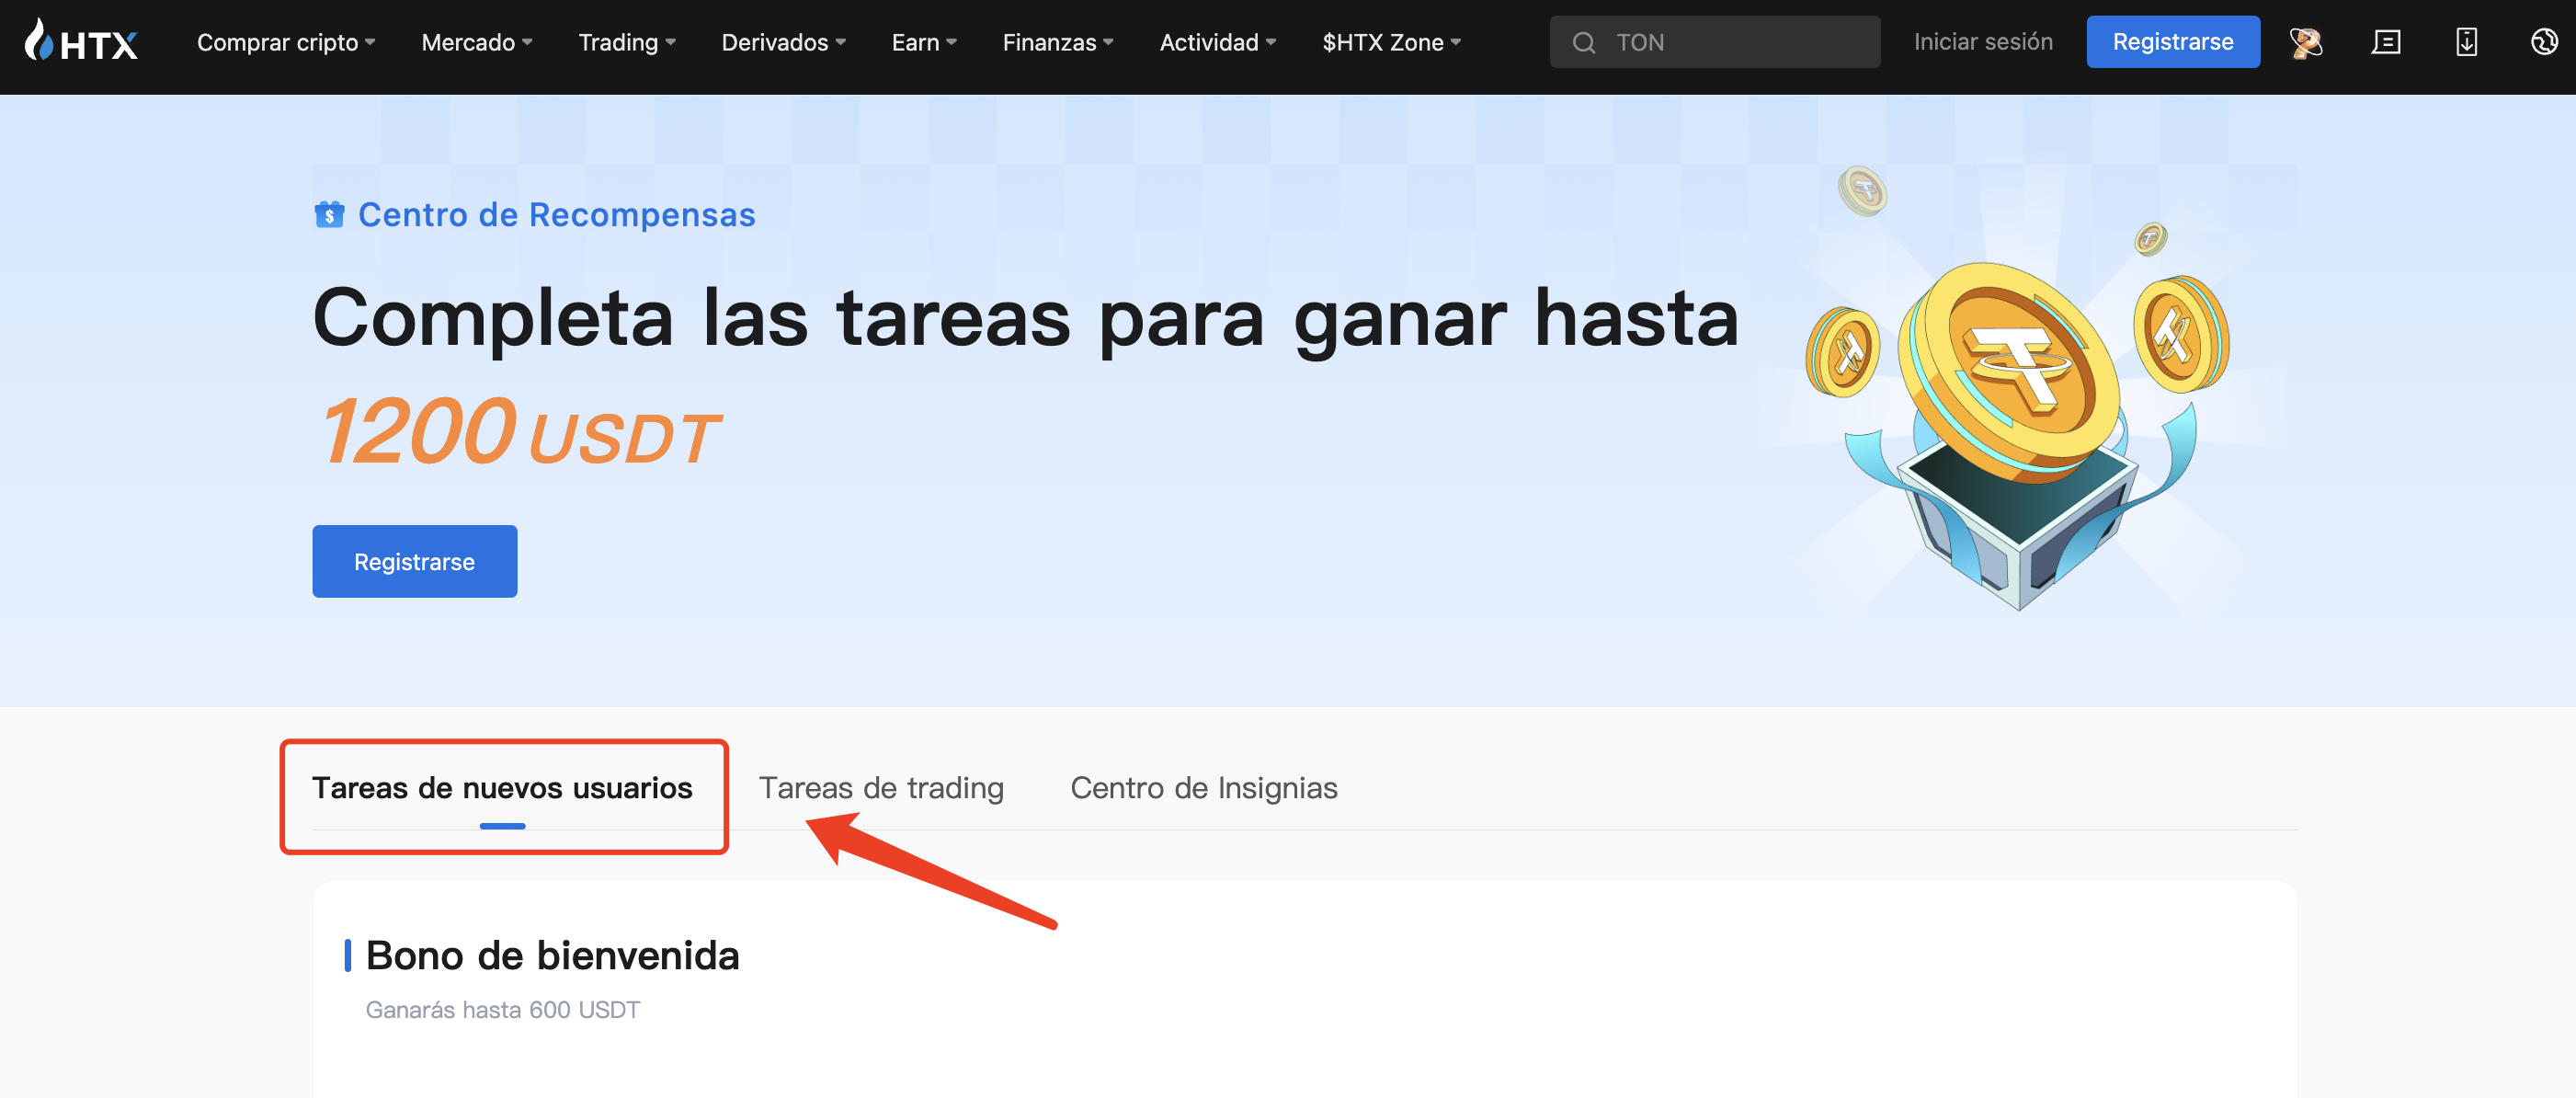Open the Earn dropdown menu
The width and height of the screenshot is (2576, 1098).
tap(924, 42)
